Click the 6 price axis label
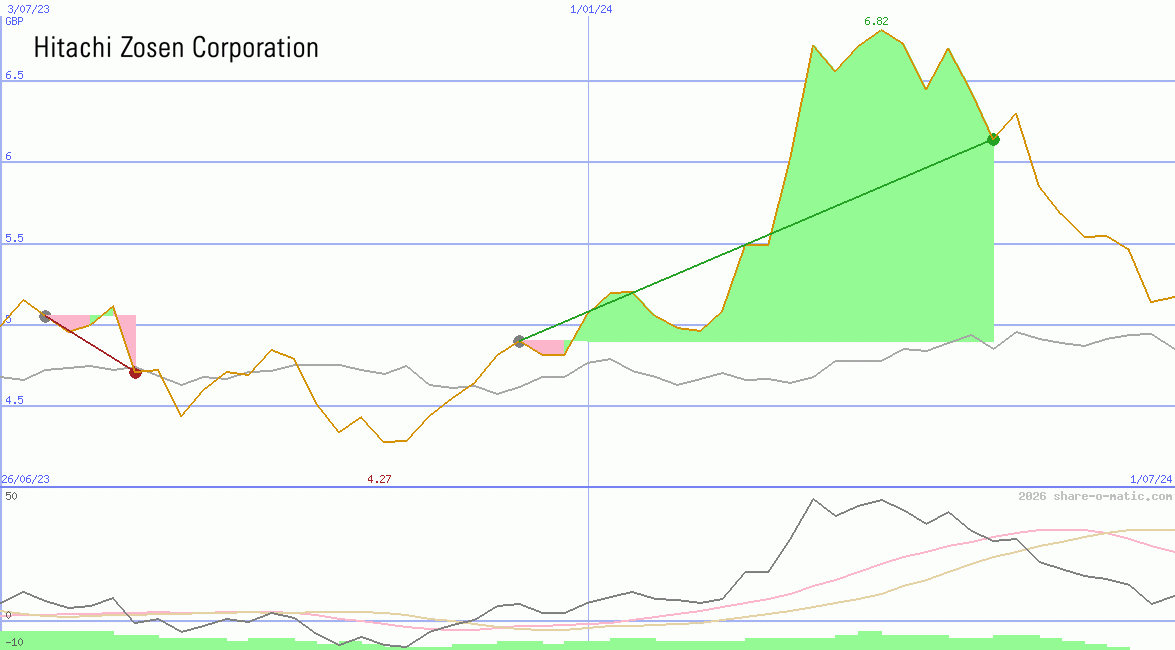The height and width of the screenshot is (650, 1175). coord(9,156)
